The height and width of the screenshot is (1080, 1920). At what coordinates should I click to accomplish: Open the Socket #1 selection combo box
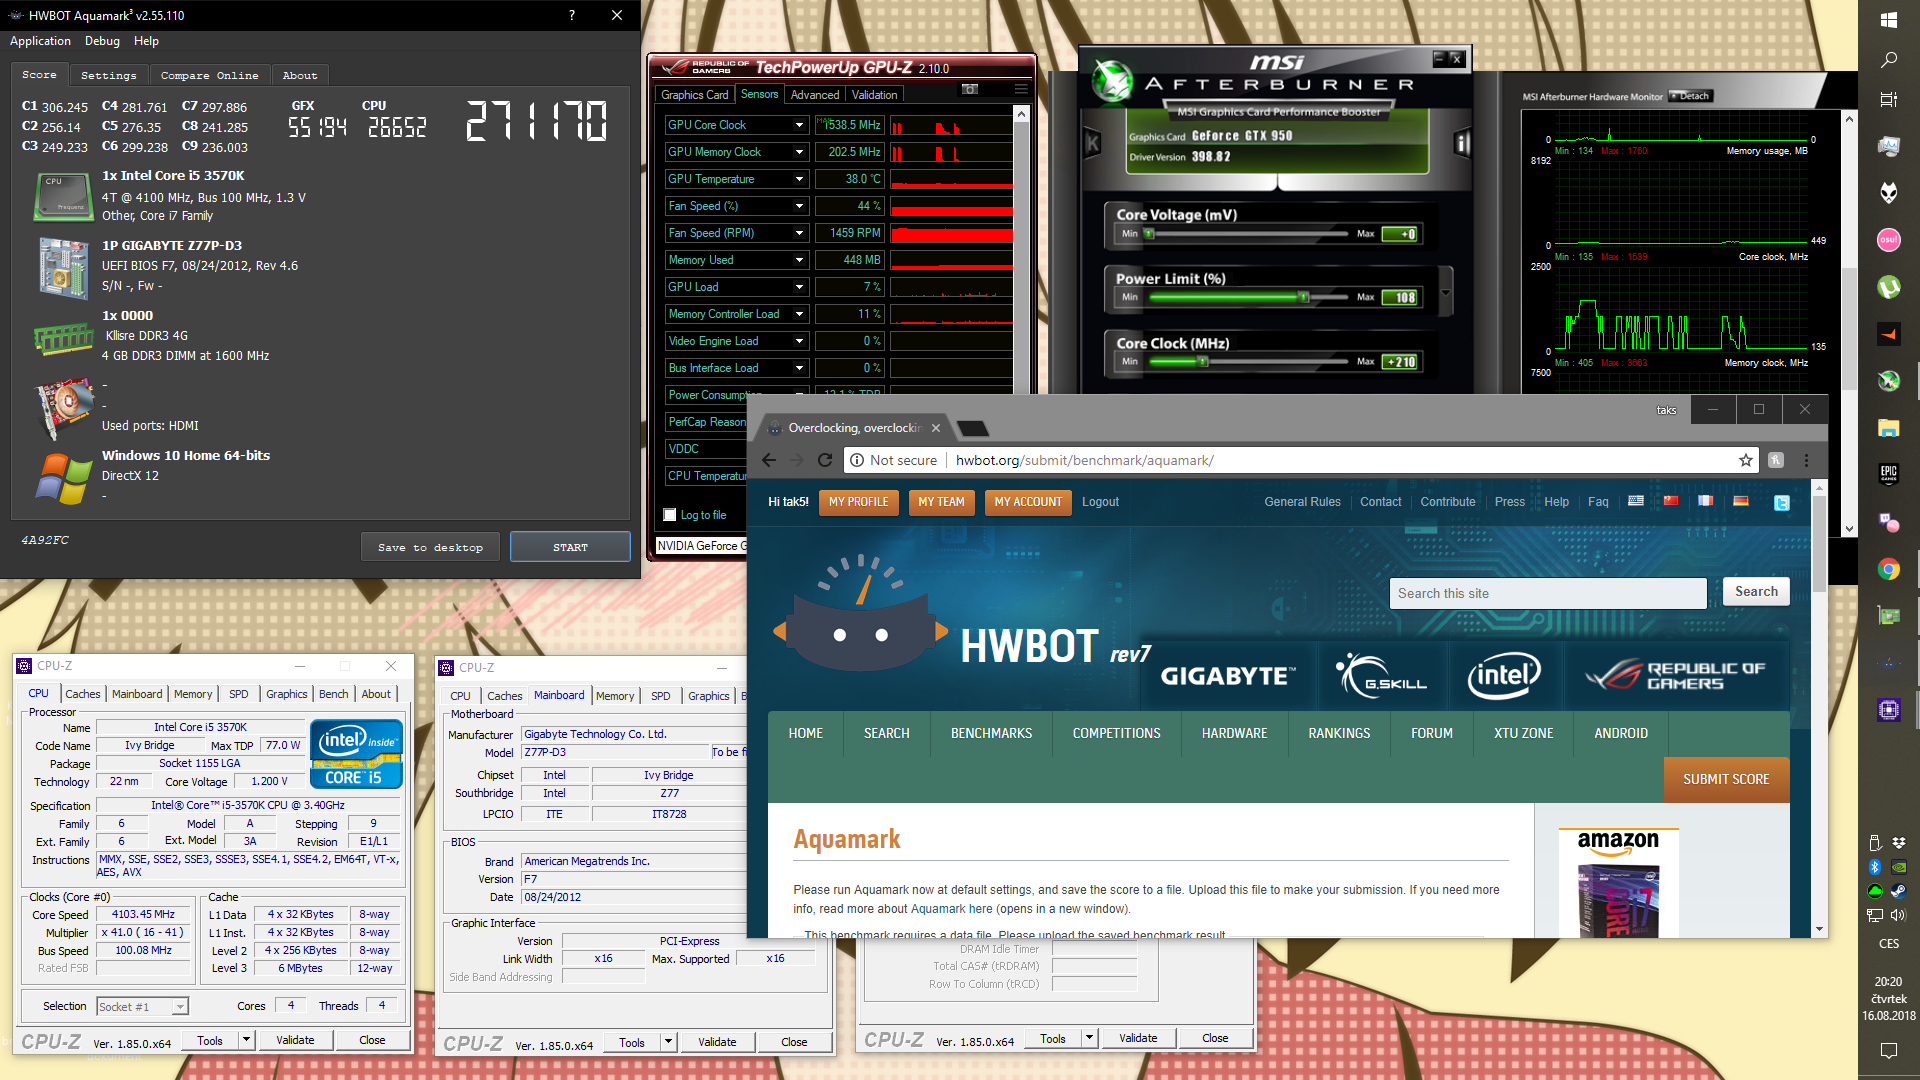(142, 1007)
